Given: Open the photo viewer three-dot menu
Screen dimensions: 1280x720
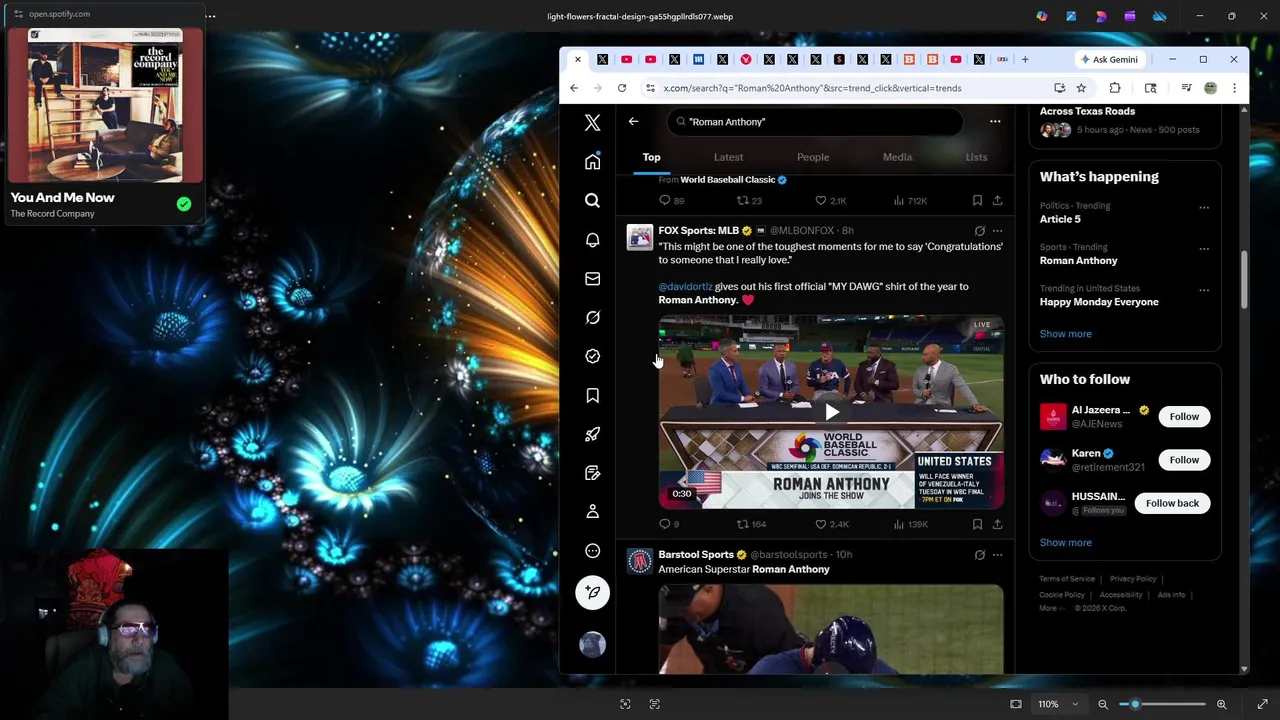Looking at the screenshot, I should click(210, 16).
